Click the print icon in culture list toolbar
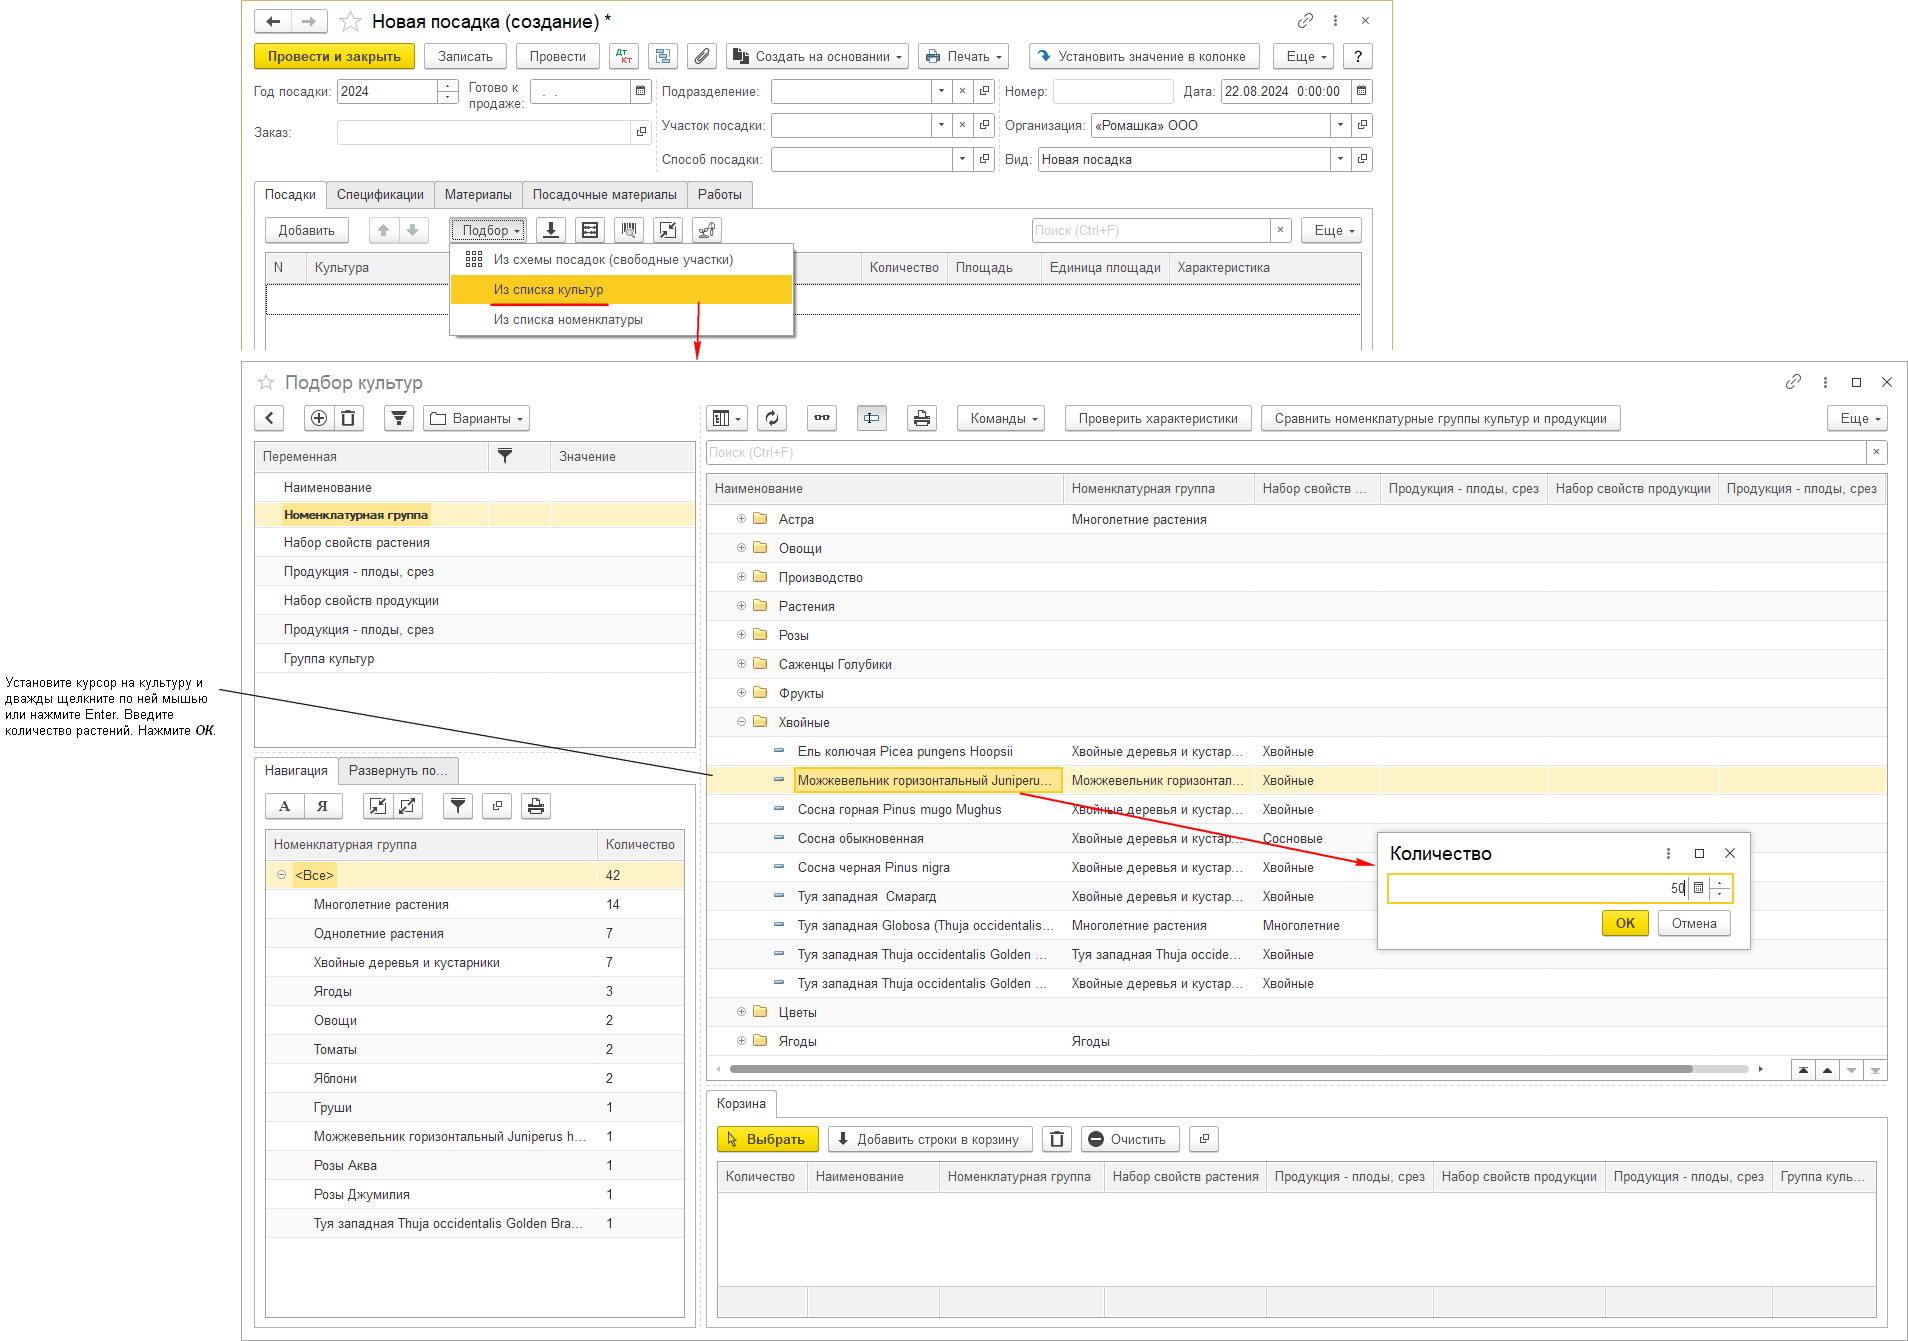The image size is (1908, 1341). (921, 419)
